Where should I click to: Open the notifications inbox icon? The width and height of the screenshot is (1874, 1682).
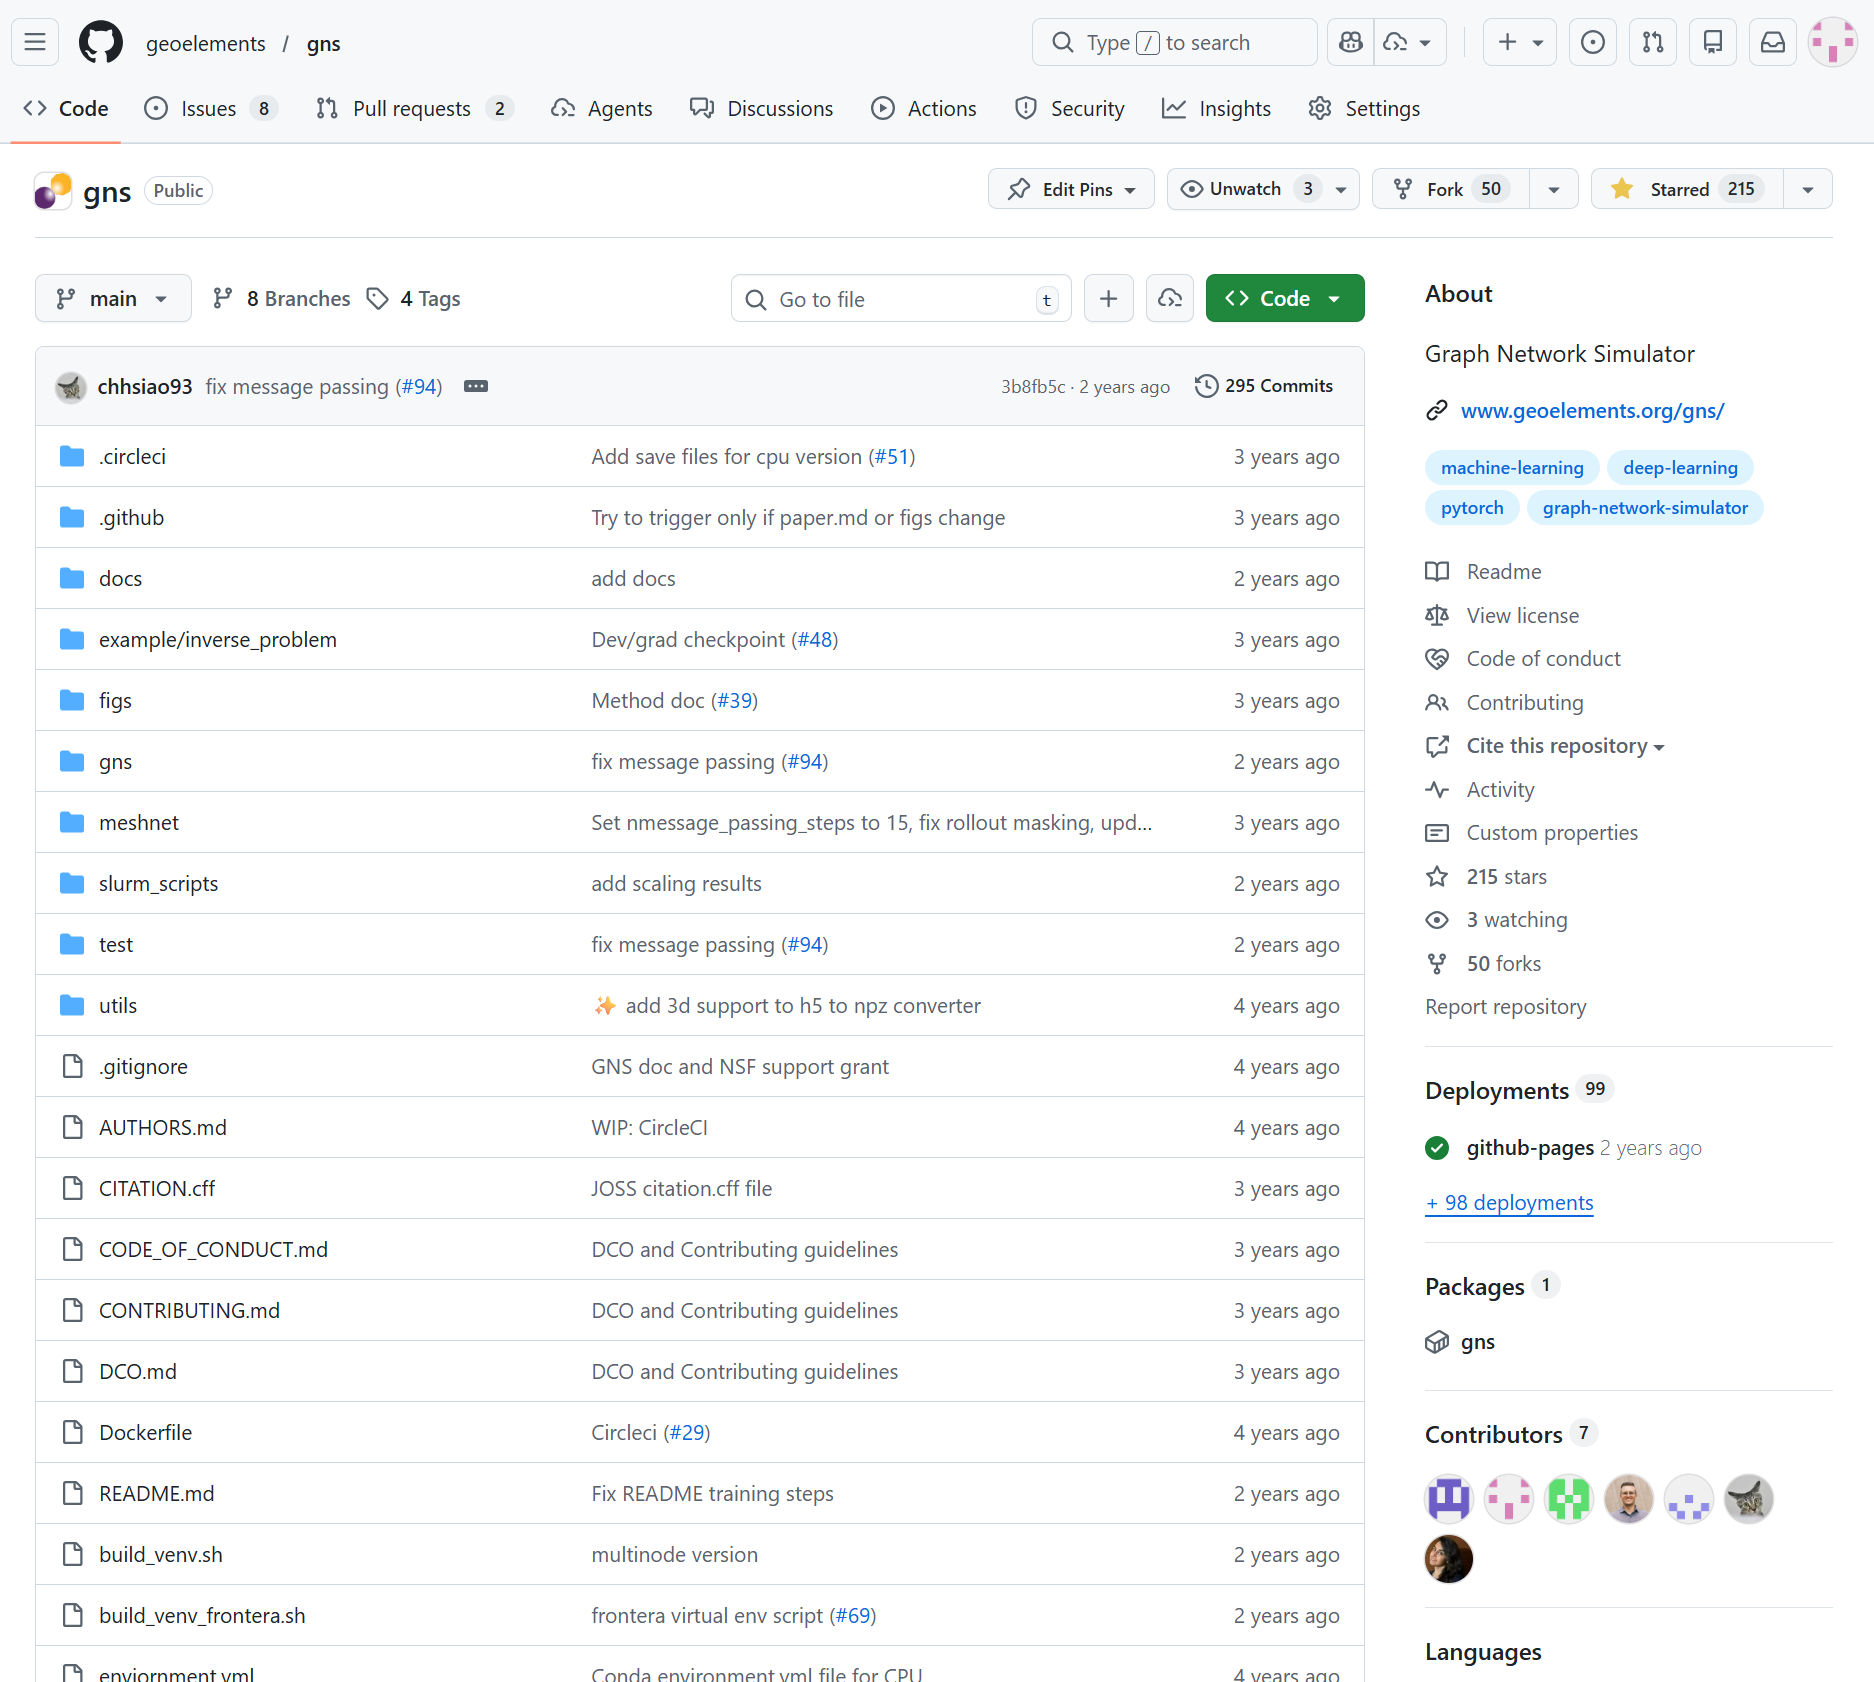click(1772, 42)
